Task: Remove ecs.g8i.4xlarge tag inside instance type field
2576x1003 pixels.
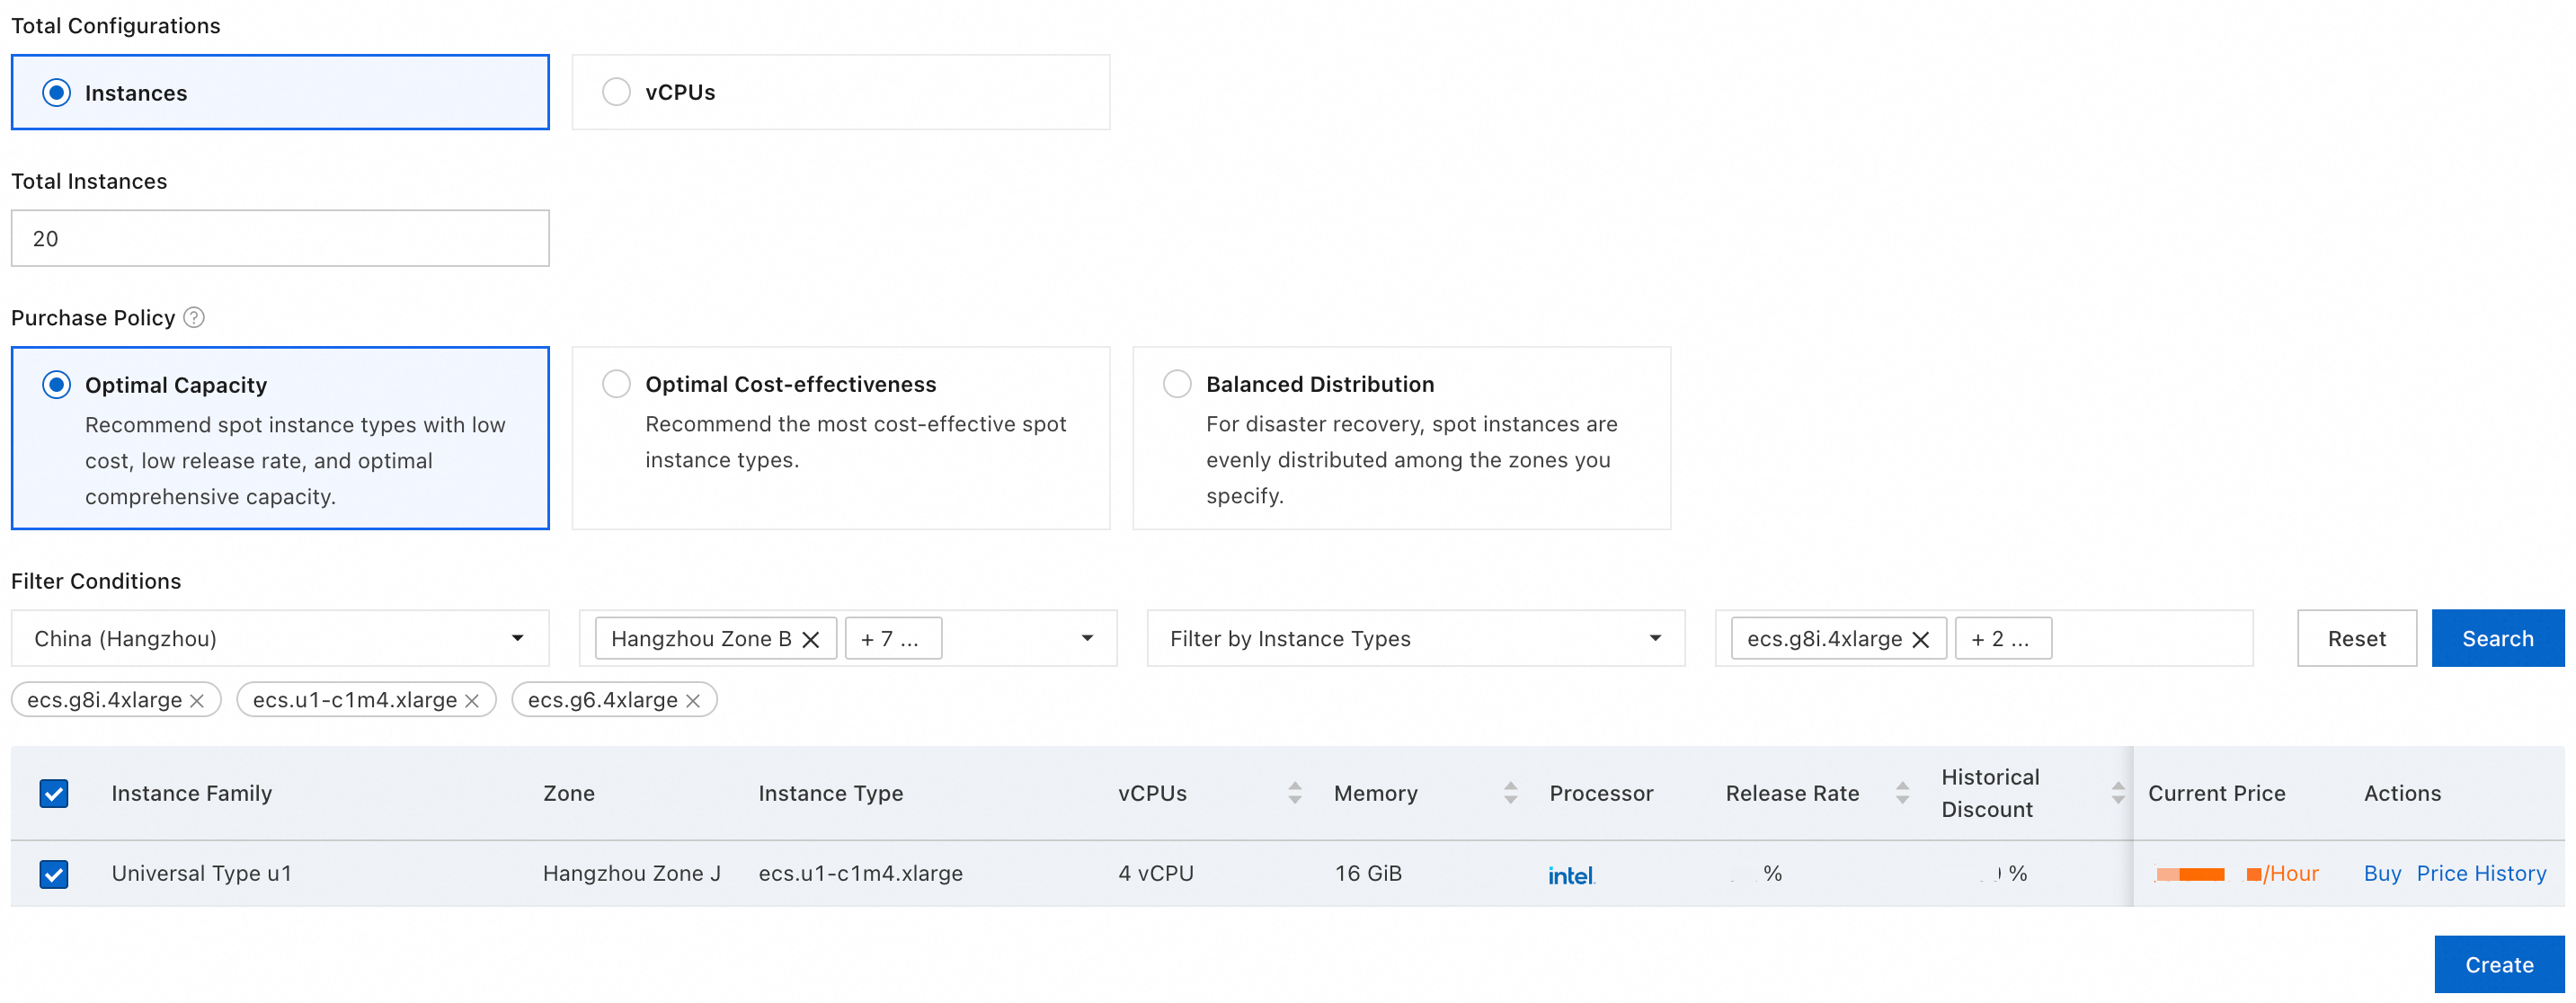Action: [1920, 639]
